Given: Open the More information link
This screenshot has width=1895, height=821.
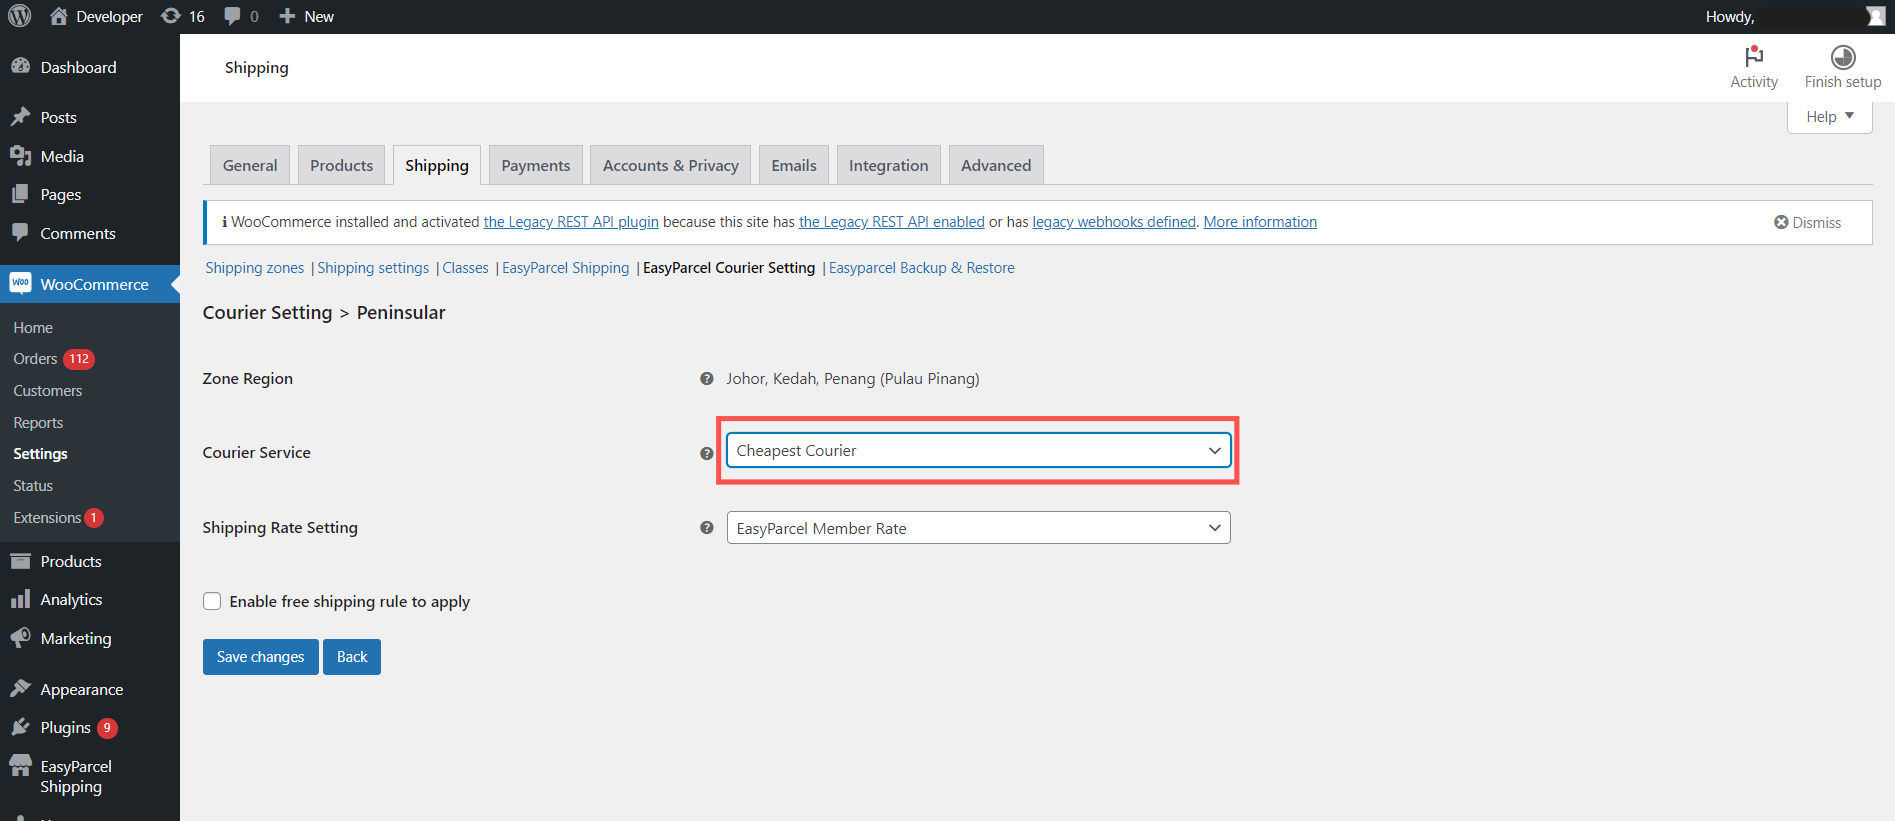Looking at the screenshot, I should tap(1260, 222).
